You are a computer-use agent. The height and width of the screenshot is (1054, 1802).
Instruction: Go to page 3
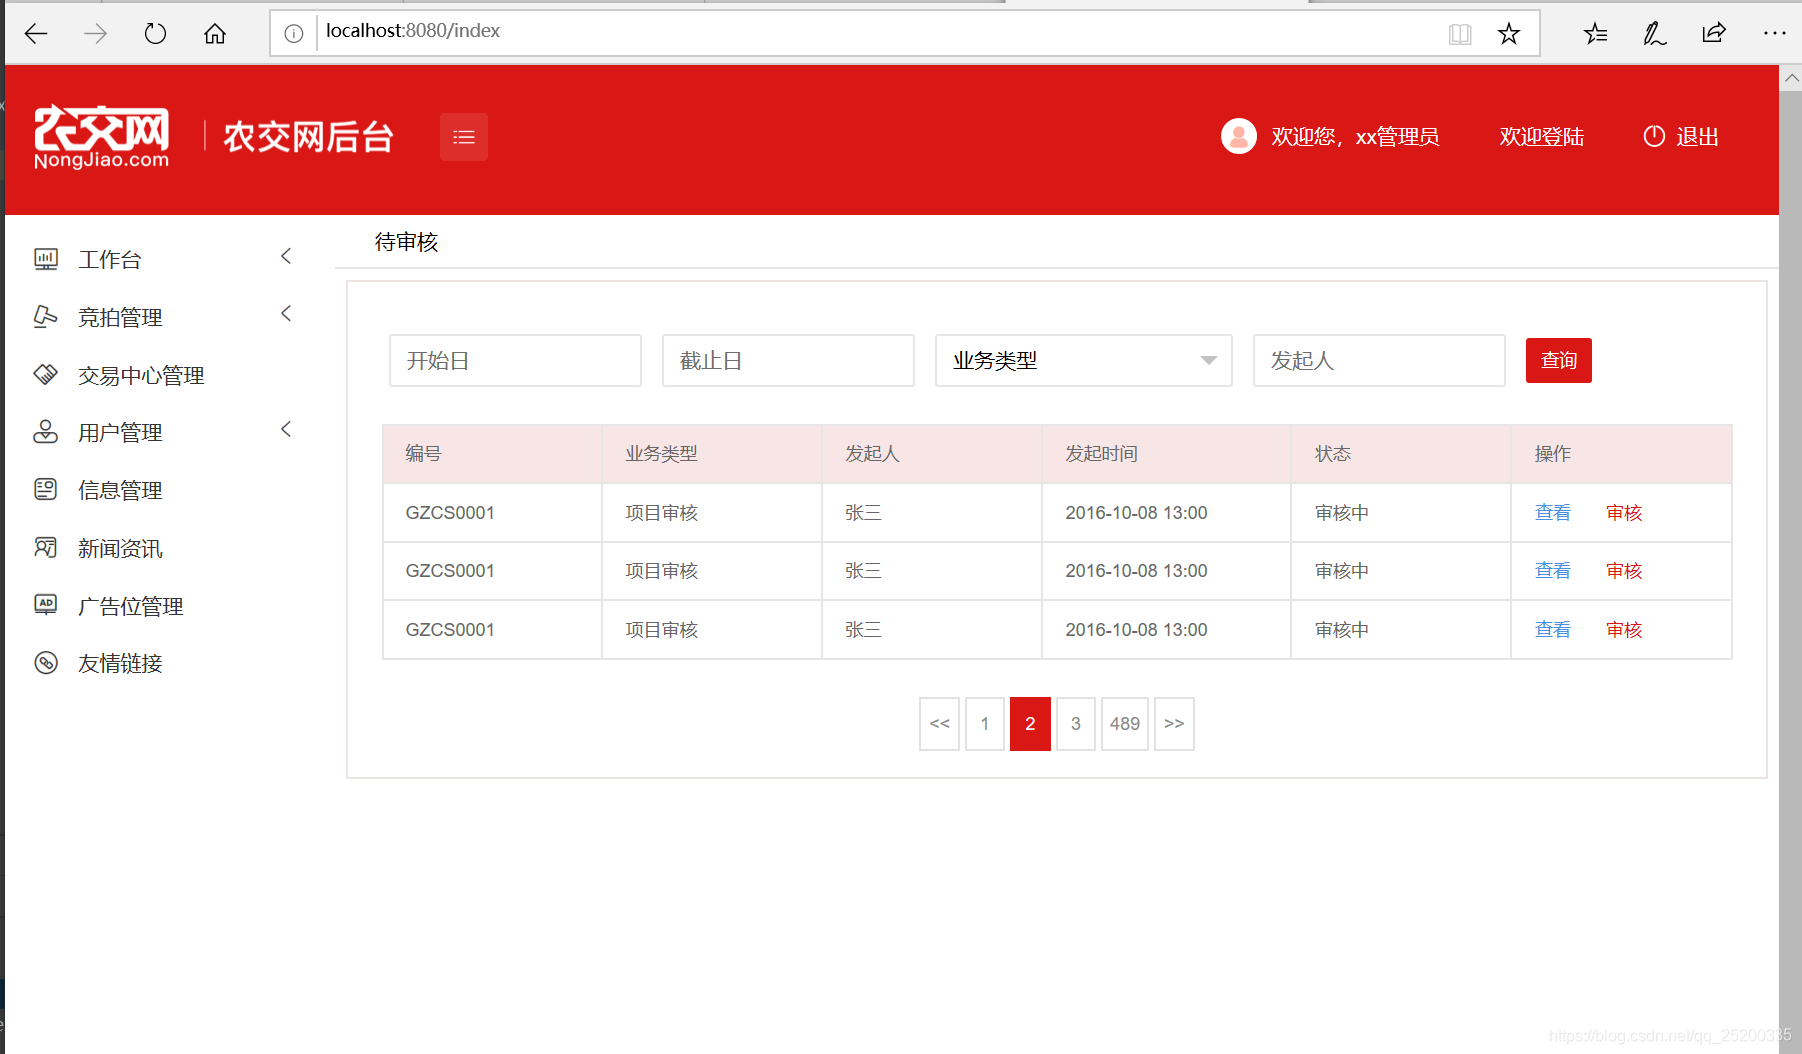pyautogui.click(x=1076, y=724)
